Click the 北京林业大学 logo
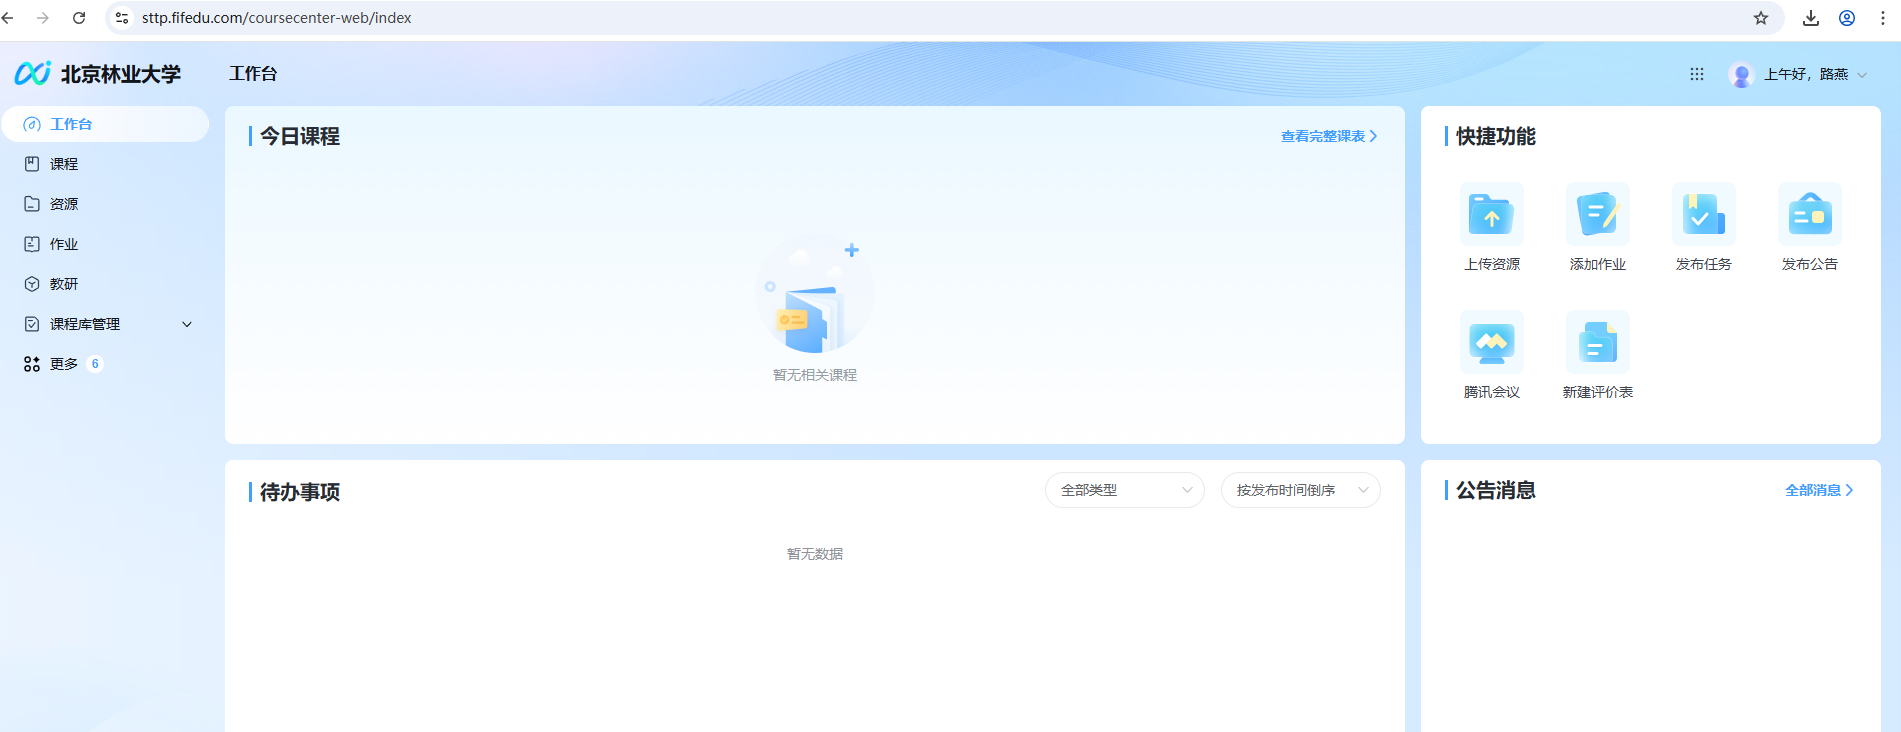This screenshot has height=732, width=1901. (x=98, y=74)
